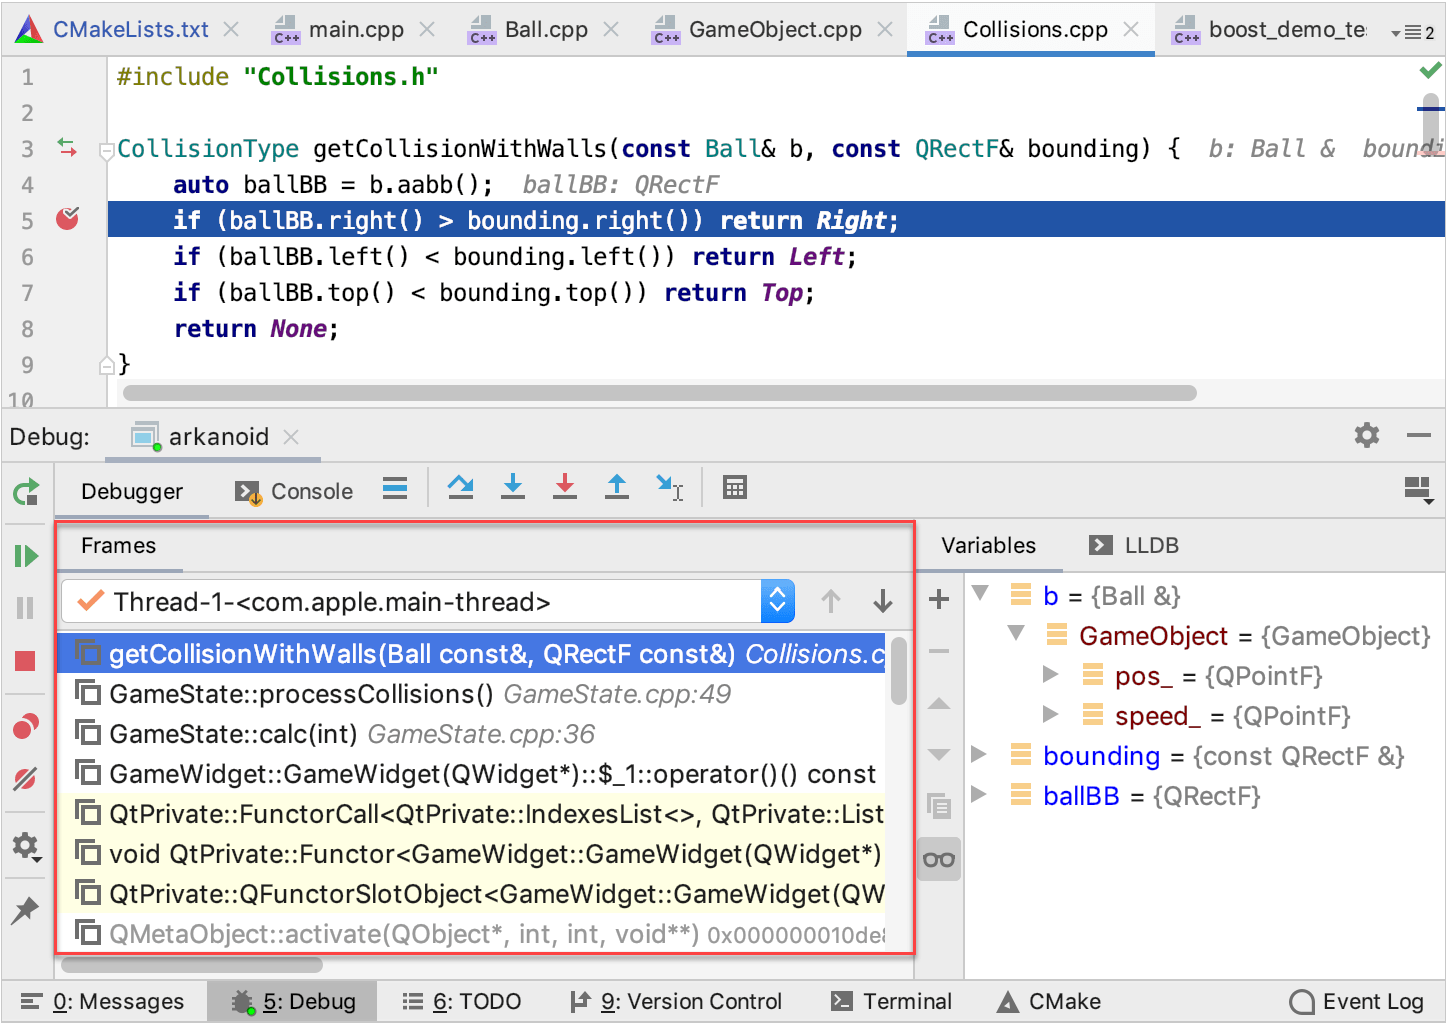Viewport: 1448px width, 1025px height.
Task: Open the 0: Messages tool window
Action: (103, 1001)
